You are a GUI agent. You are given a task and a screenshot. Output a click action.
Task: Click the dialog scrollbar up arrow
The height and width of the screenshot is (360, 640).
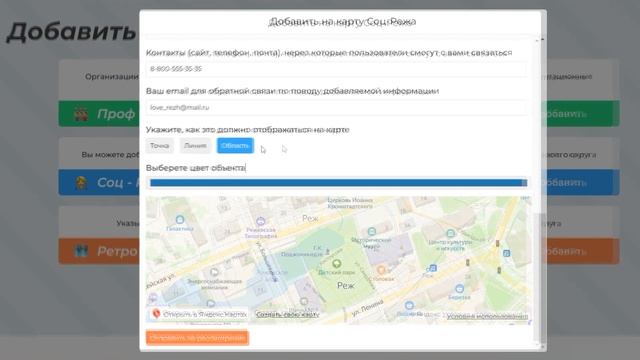[x=542, y=39]
